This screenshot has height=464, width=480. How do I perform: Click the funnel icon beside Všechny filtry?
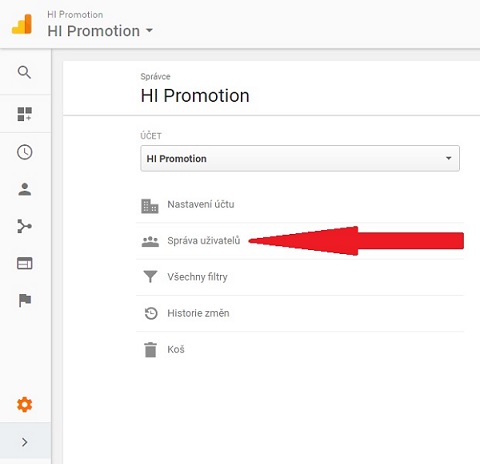pos(150,277)
